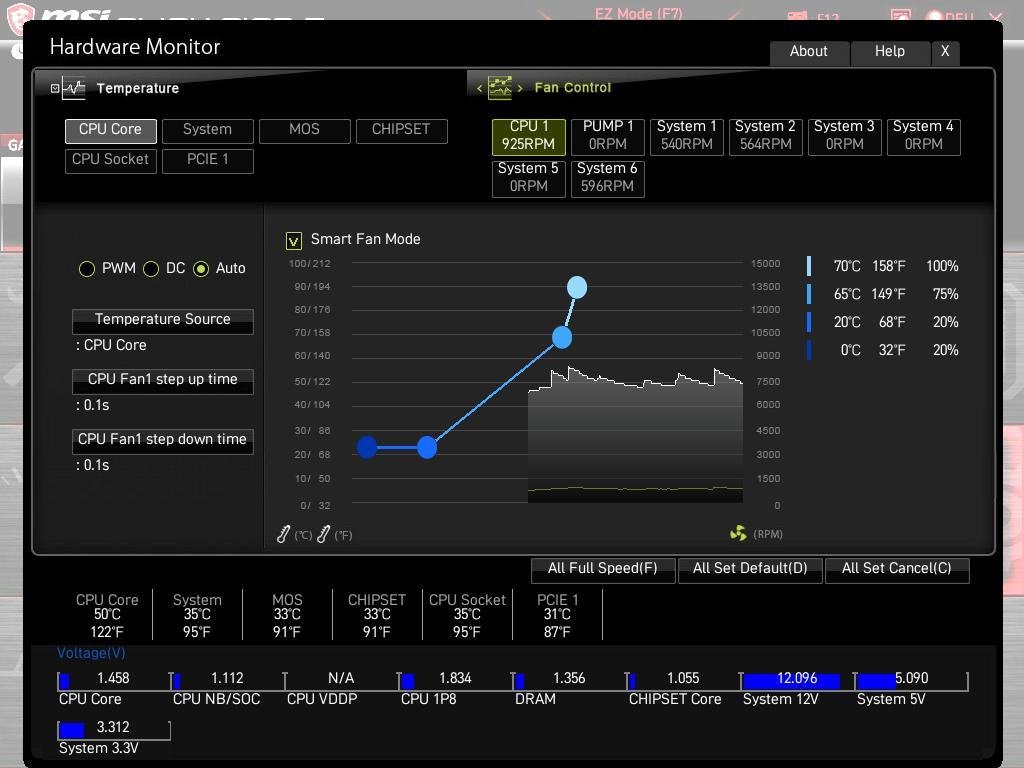Screen dimensions: 1024x768
Task: Click the System 12V 12.096 voltage bar
Action: 797,680
